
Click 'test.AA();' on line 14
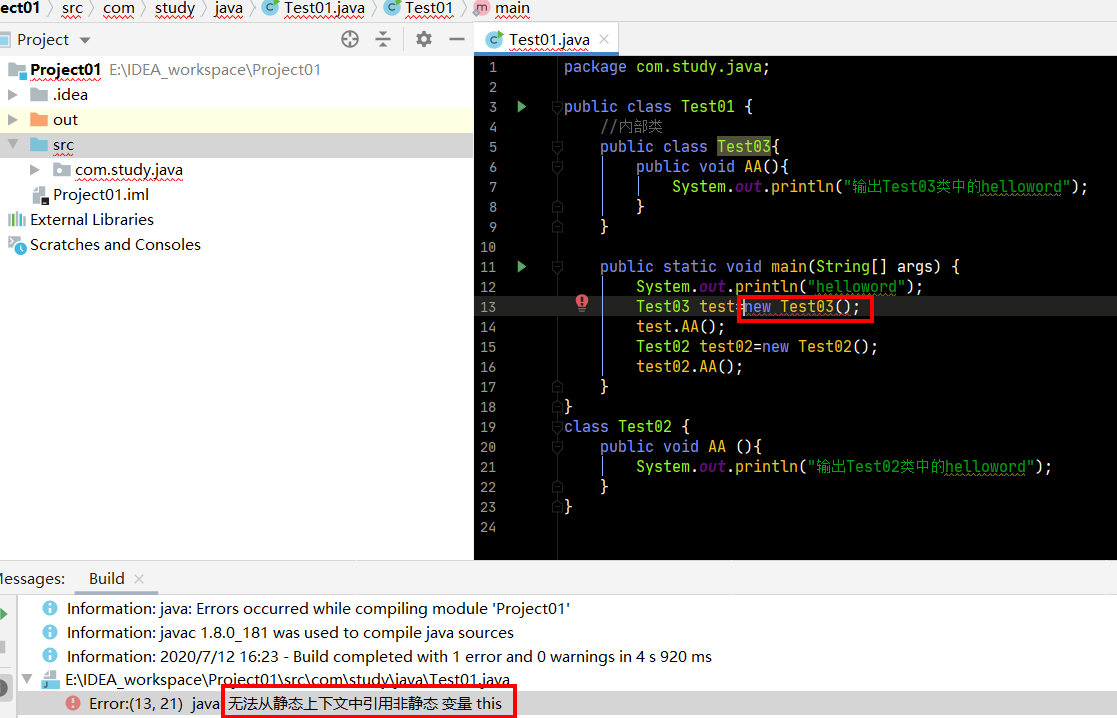pyautogui.click(x=680, y=327)
